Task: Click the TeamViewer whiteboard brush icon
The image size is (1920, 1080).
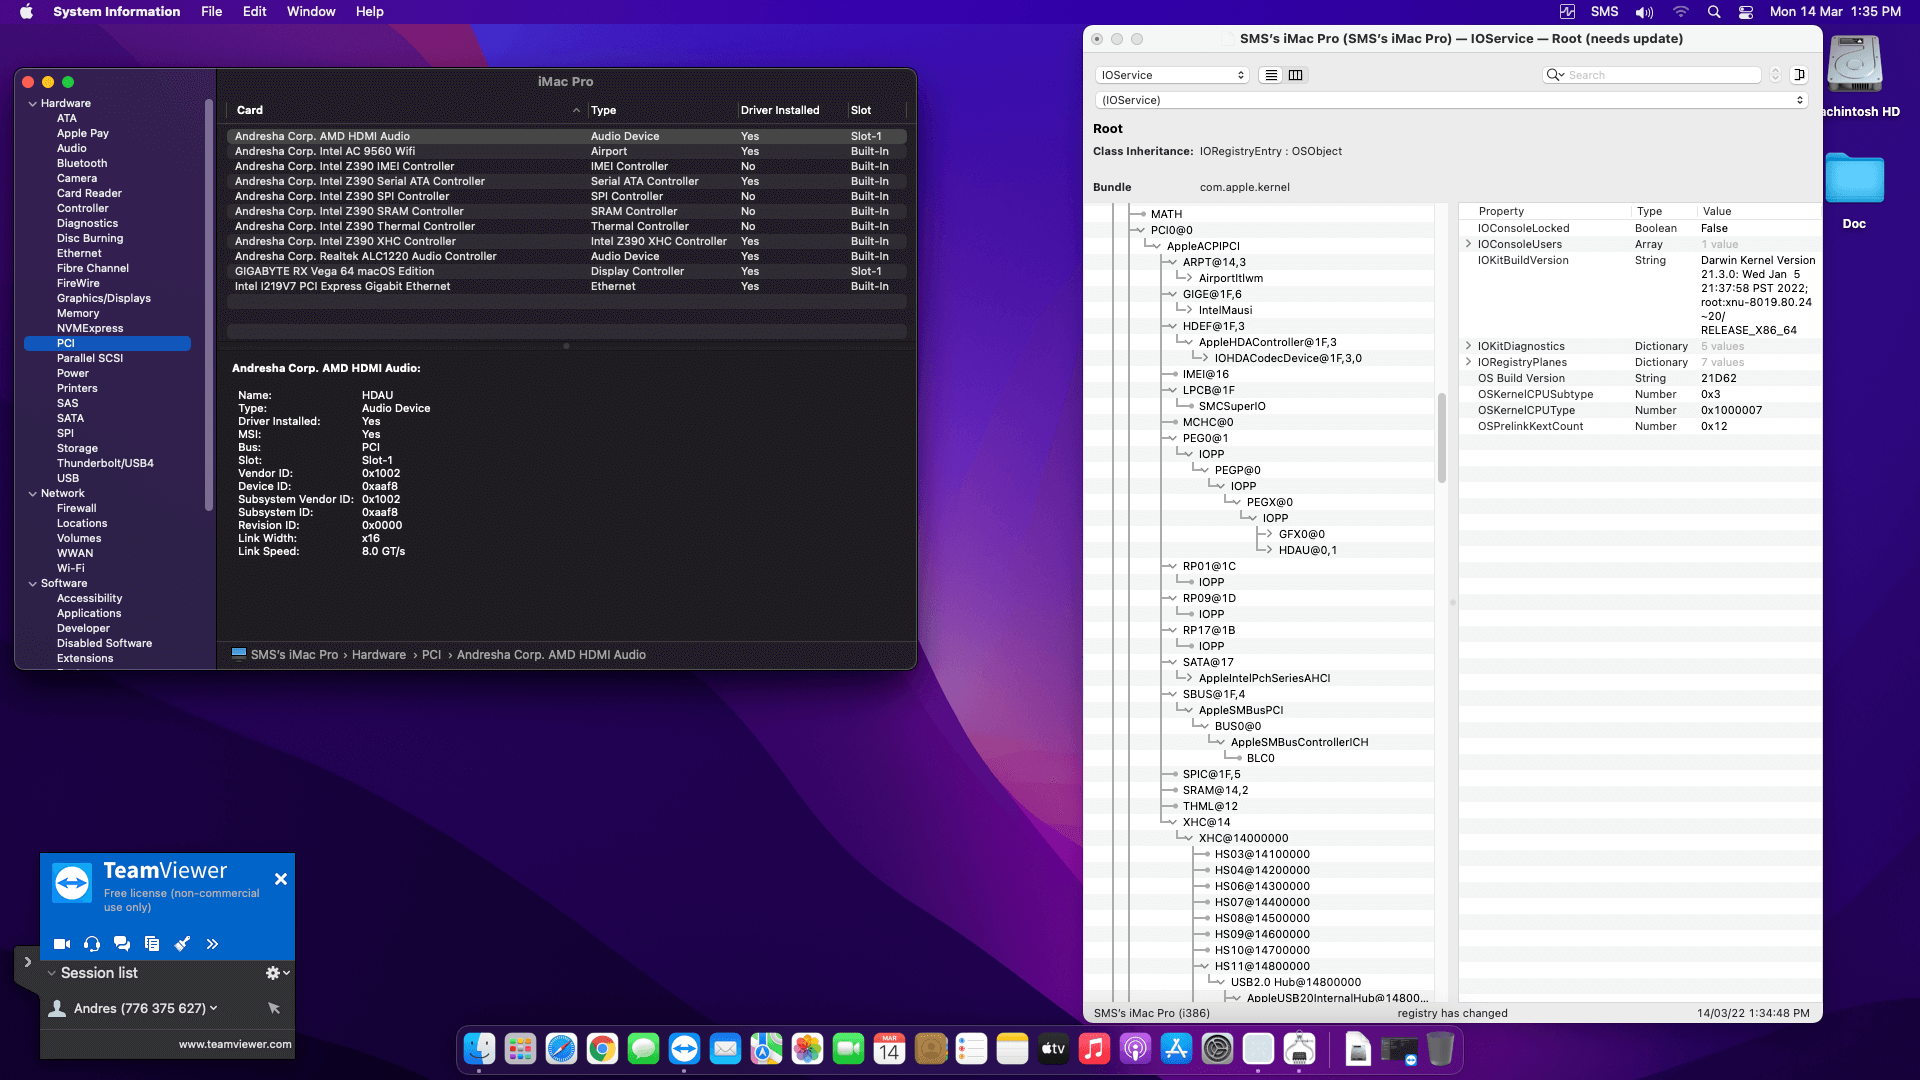Action: click(x=182, y=943)
